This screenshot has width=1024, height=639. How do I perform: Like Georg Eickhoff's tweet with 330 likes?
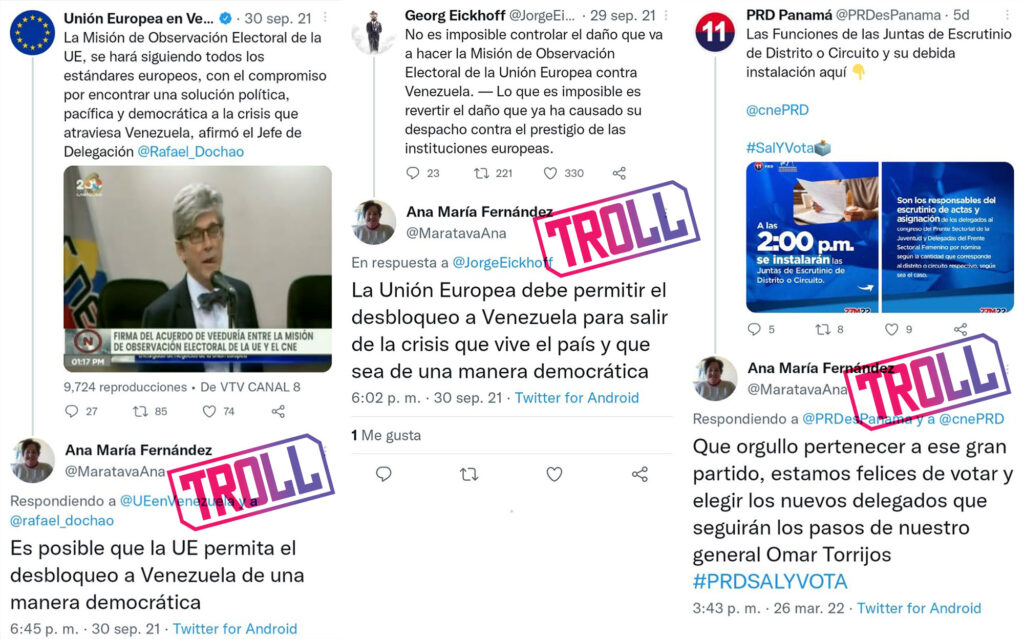551,173
